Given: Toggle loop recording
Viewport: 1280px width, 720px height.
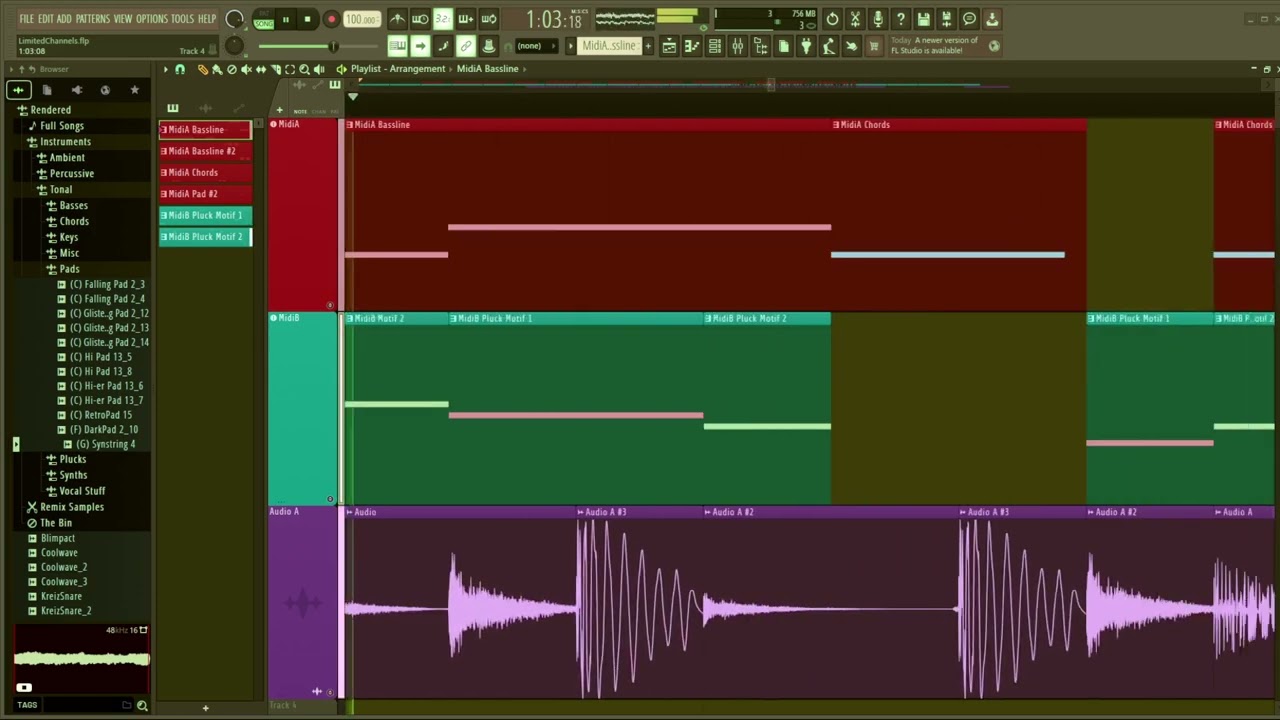Looking at the screenshot, I should click(489, 19).
